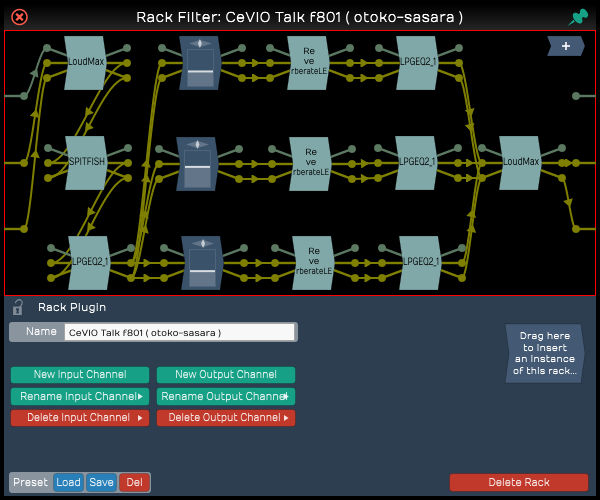Select the bottom row volume fader node
Screen dimensions: 600x500
tap(202, 262)
